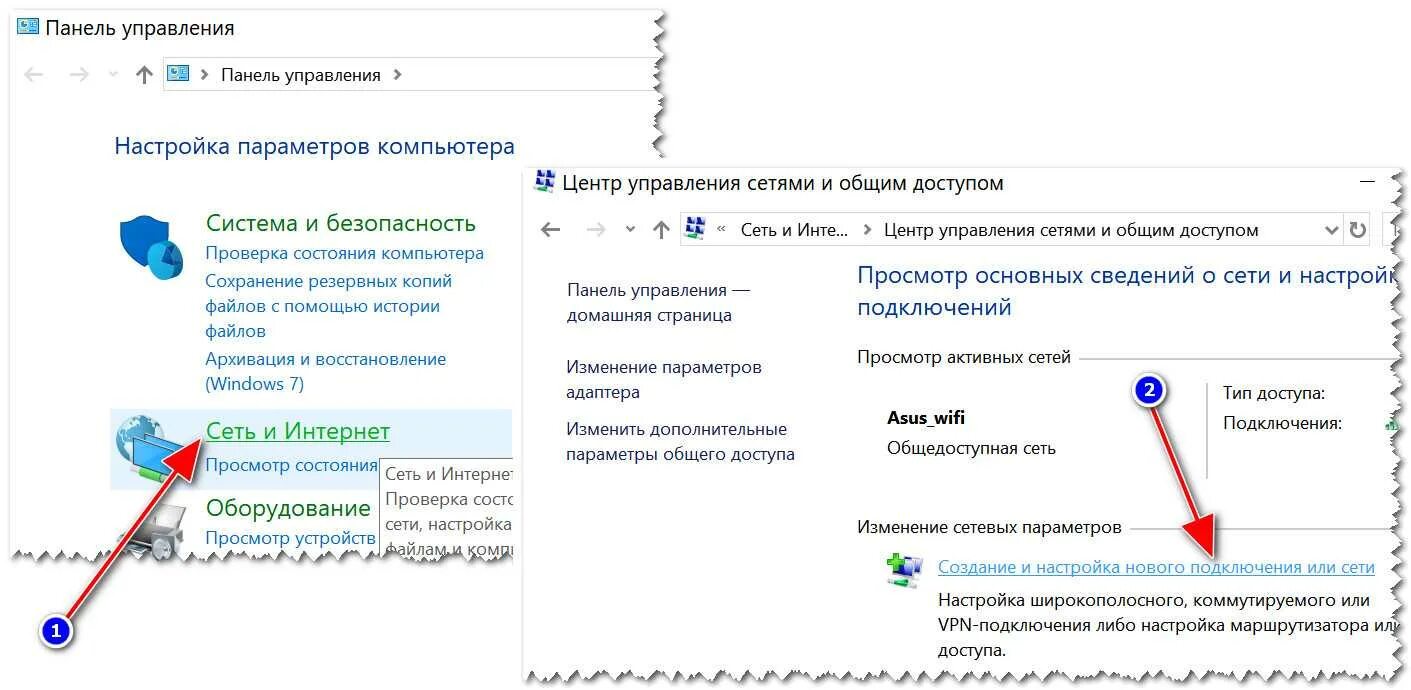Viewport: 1411px width, 690px height.
Task: Open address bar history dropdown in Network Center
Action: click(x=1331, y=230)
